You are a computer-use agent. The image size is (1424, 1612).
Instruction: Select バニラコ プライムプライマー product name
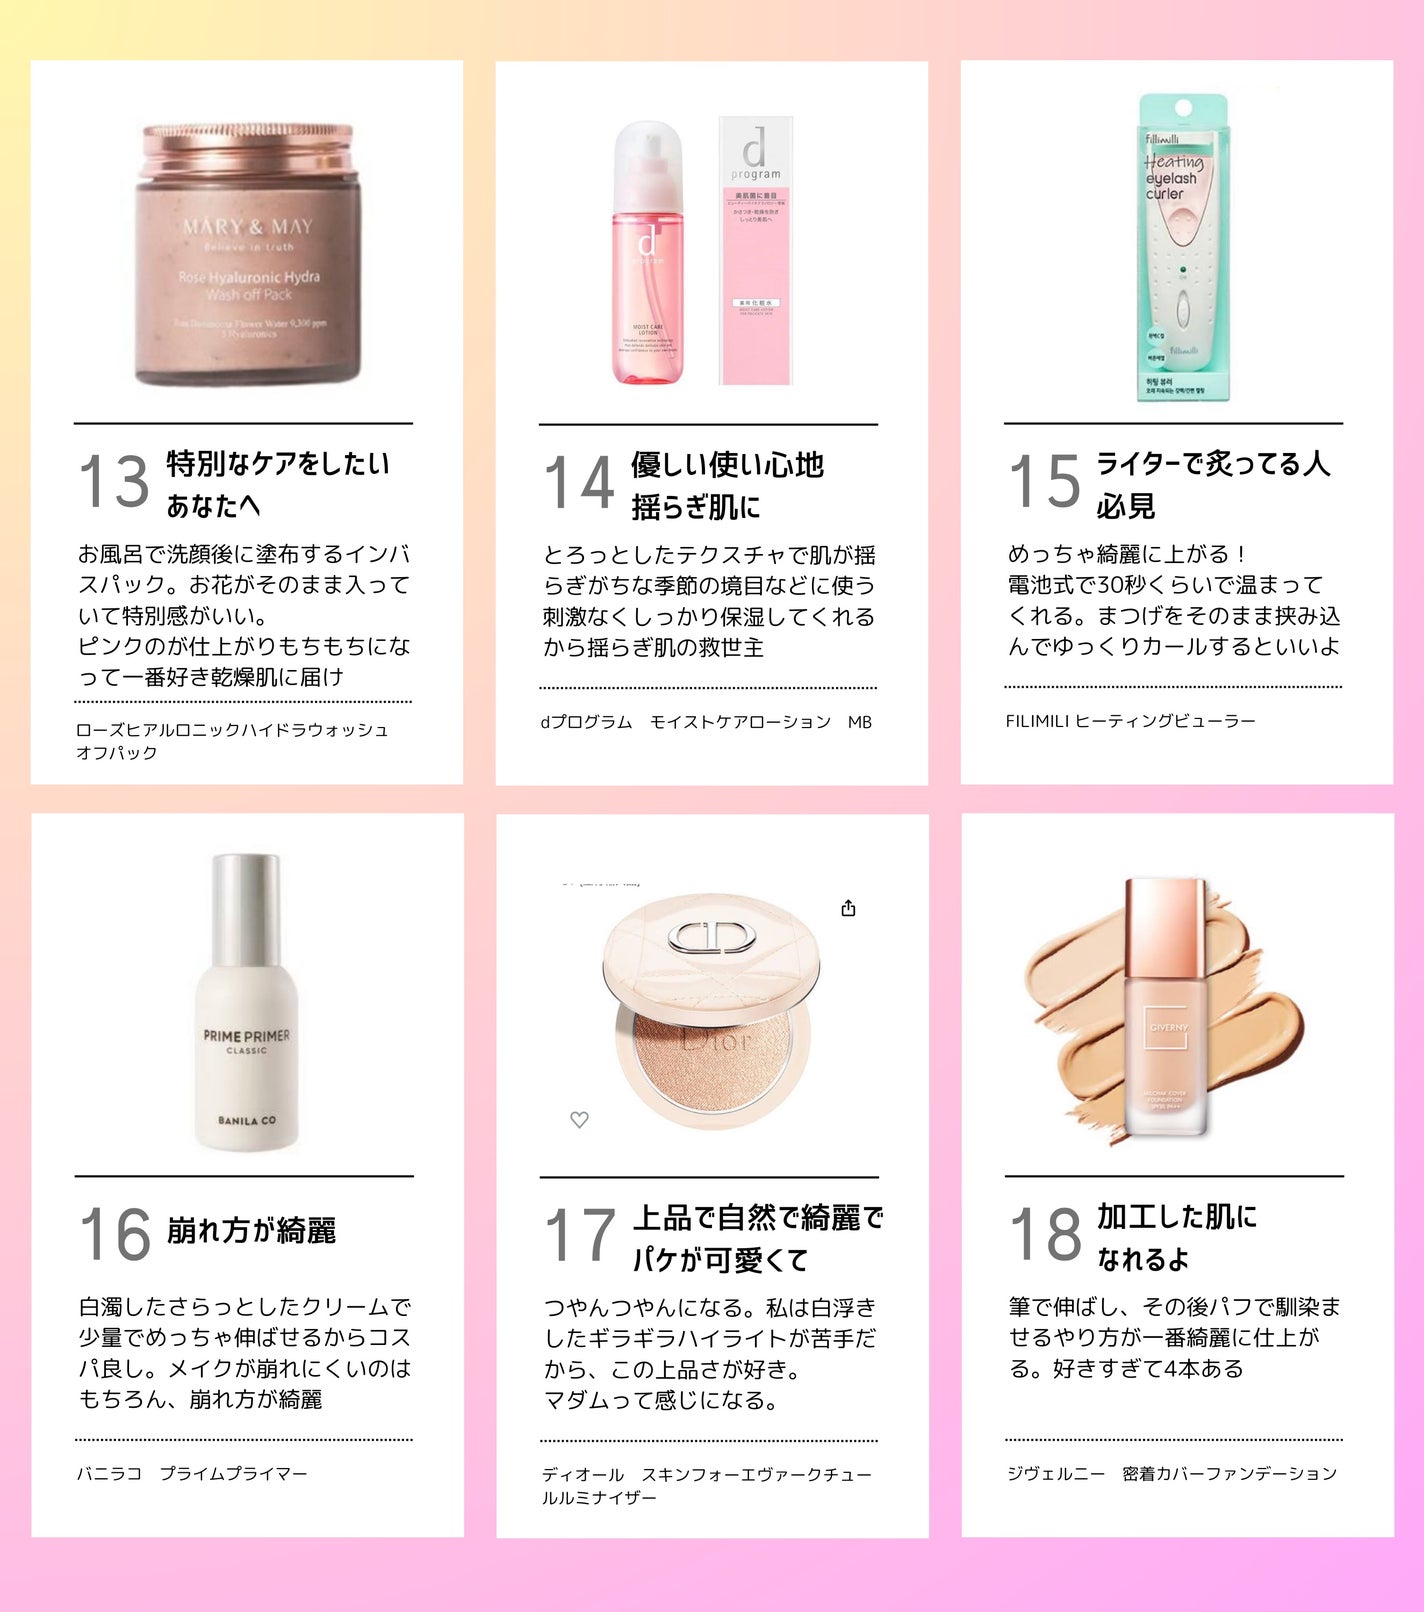tap(192, 1474)
